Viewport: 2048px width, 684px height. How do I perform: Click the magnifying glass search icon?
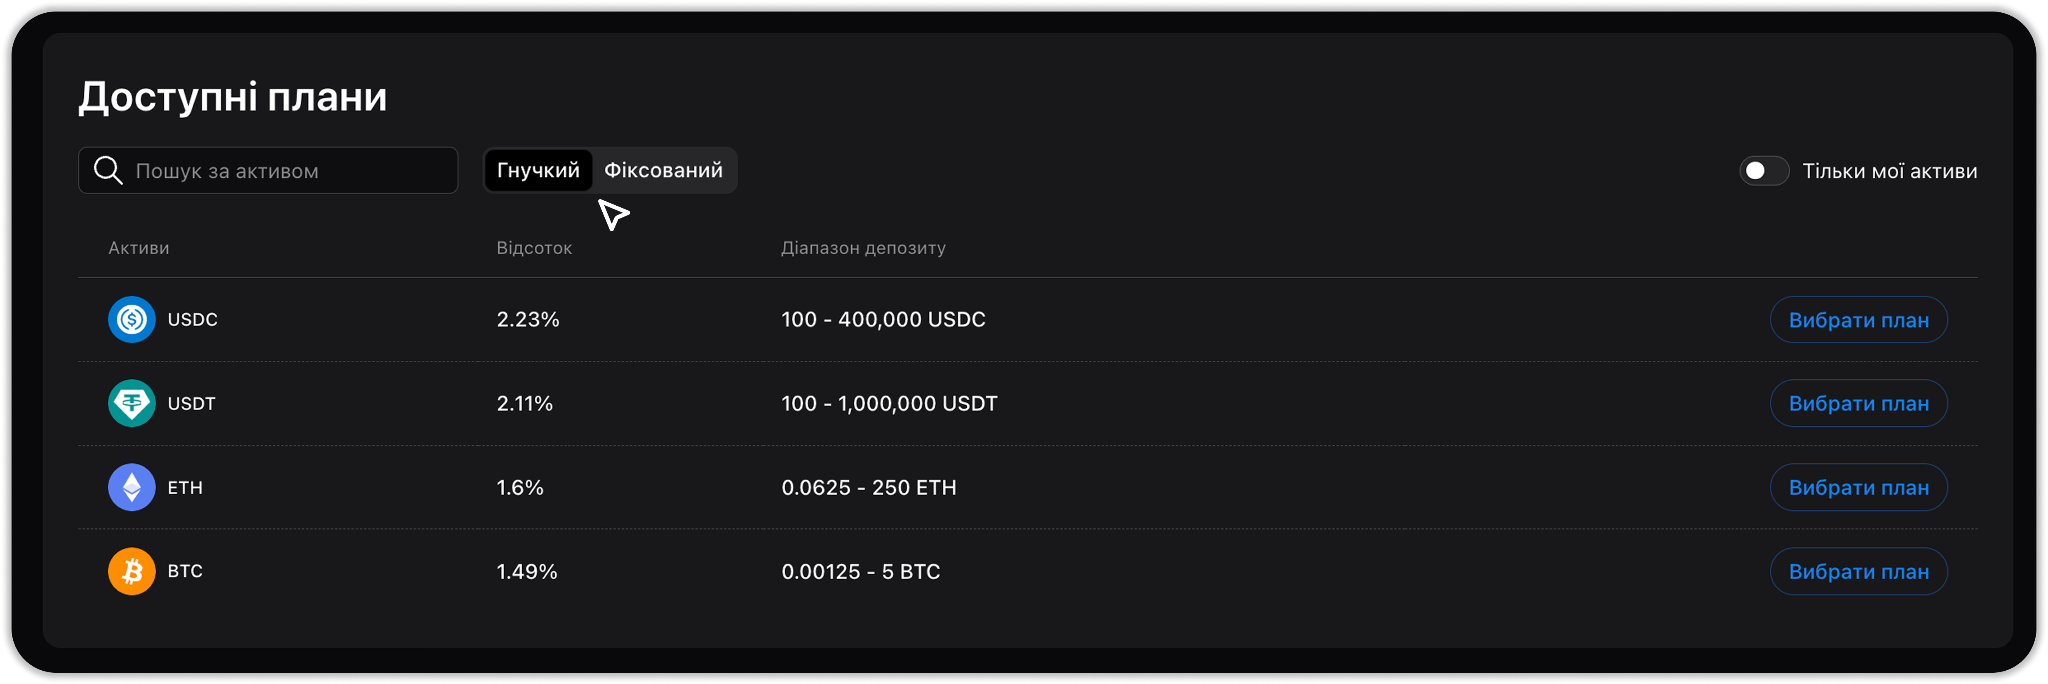tap(108, 171)
